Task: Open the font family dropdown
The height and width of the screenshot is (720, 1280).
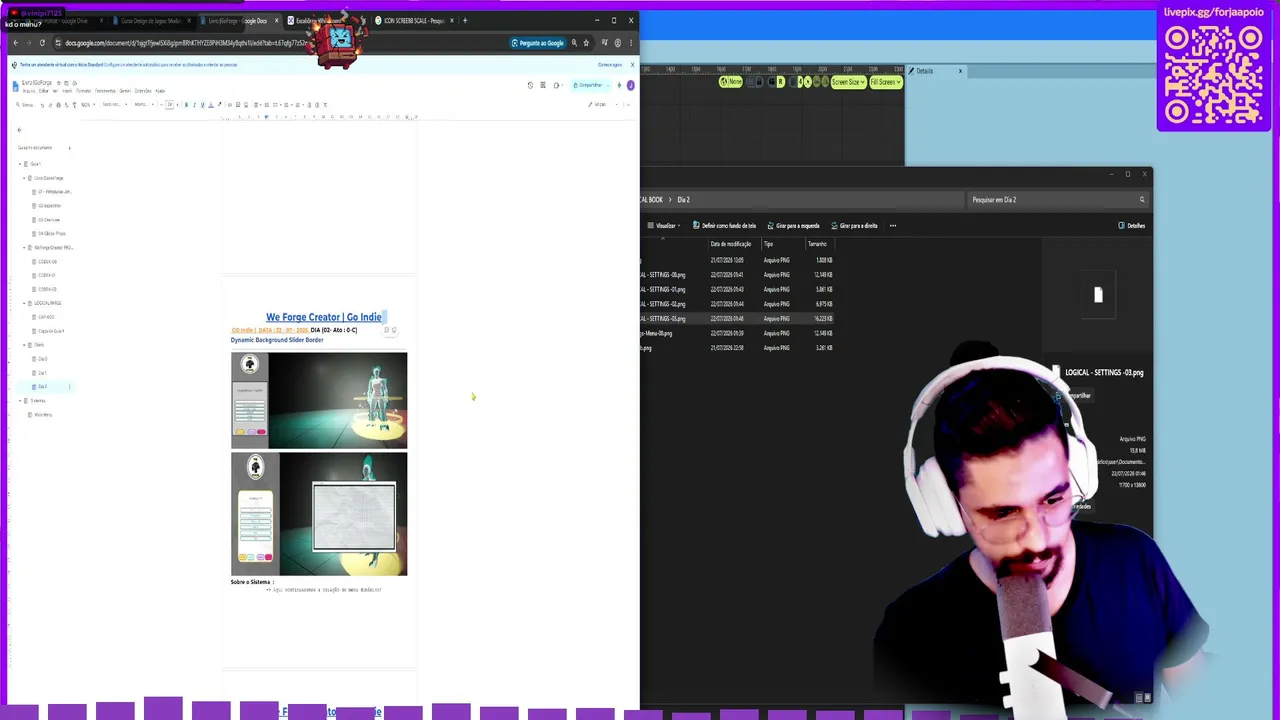Action: [x=143, y=105]
